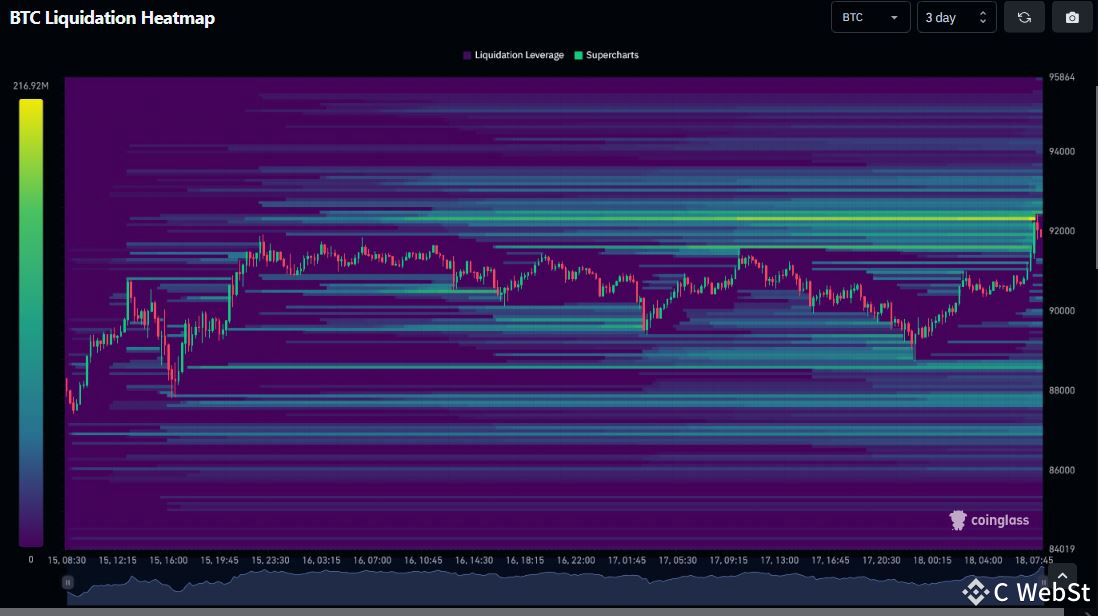Click the 18, 00:15 time axis label
1098x616 pixels.
(x=932, y=561)
